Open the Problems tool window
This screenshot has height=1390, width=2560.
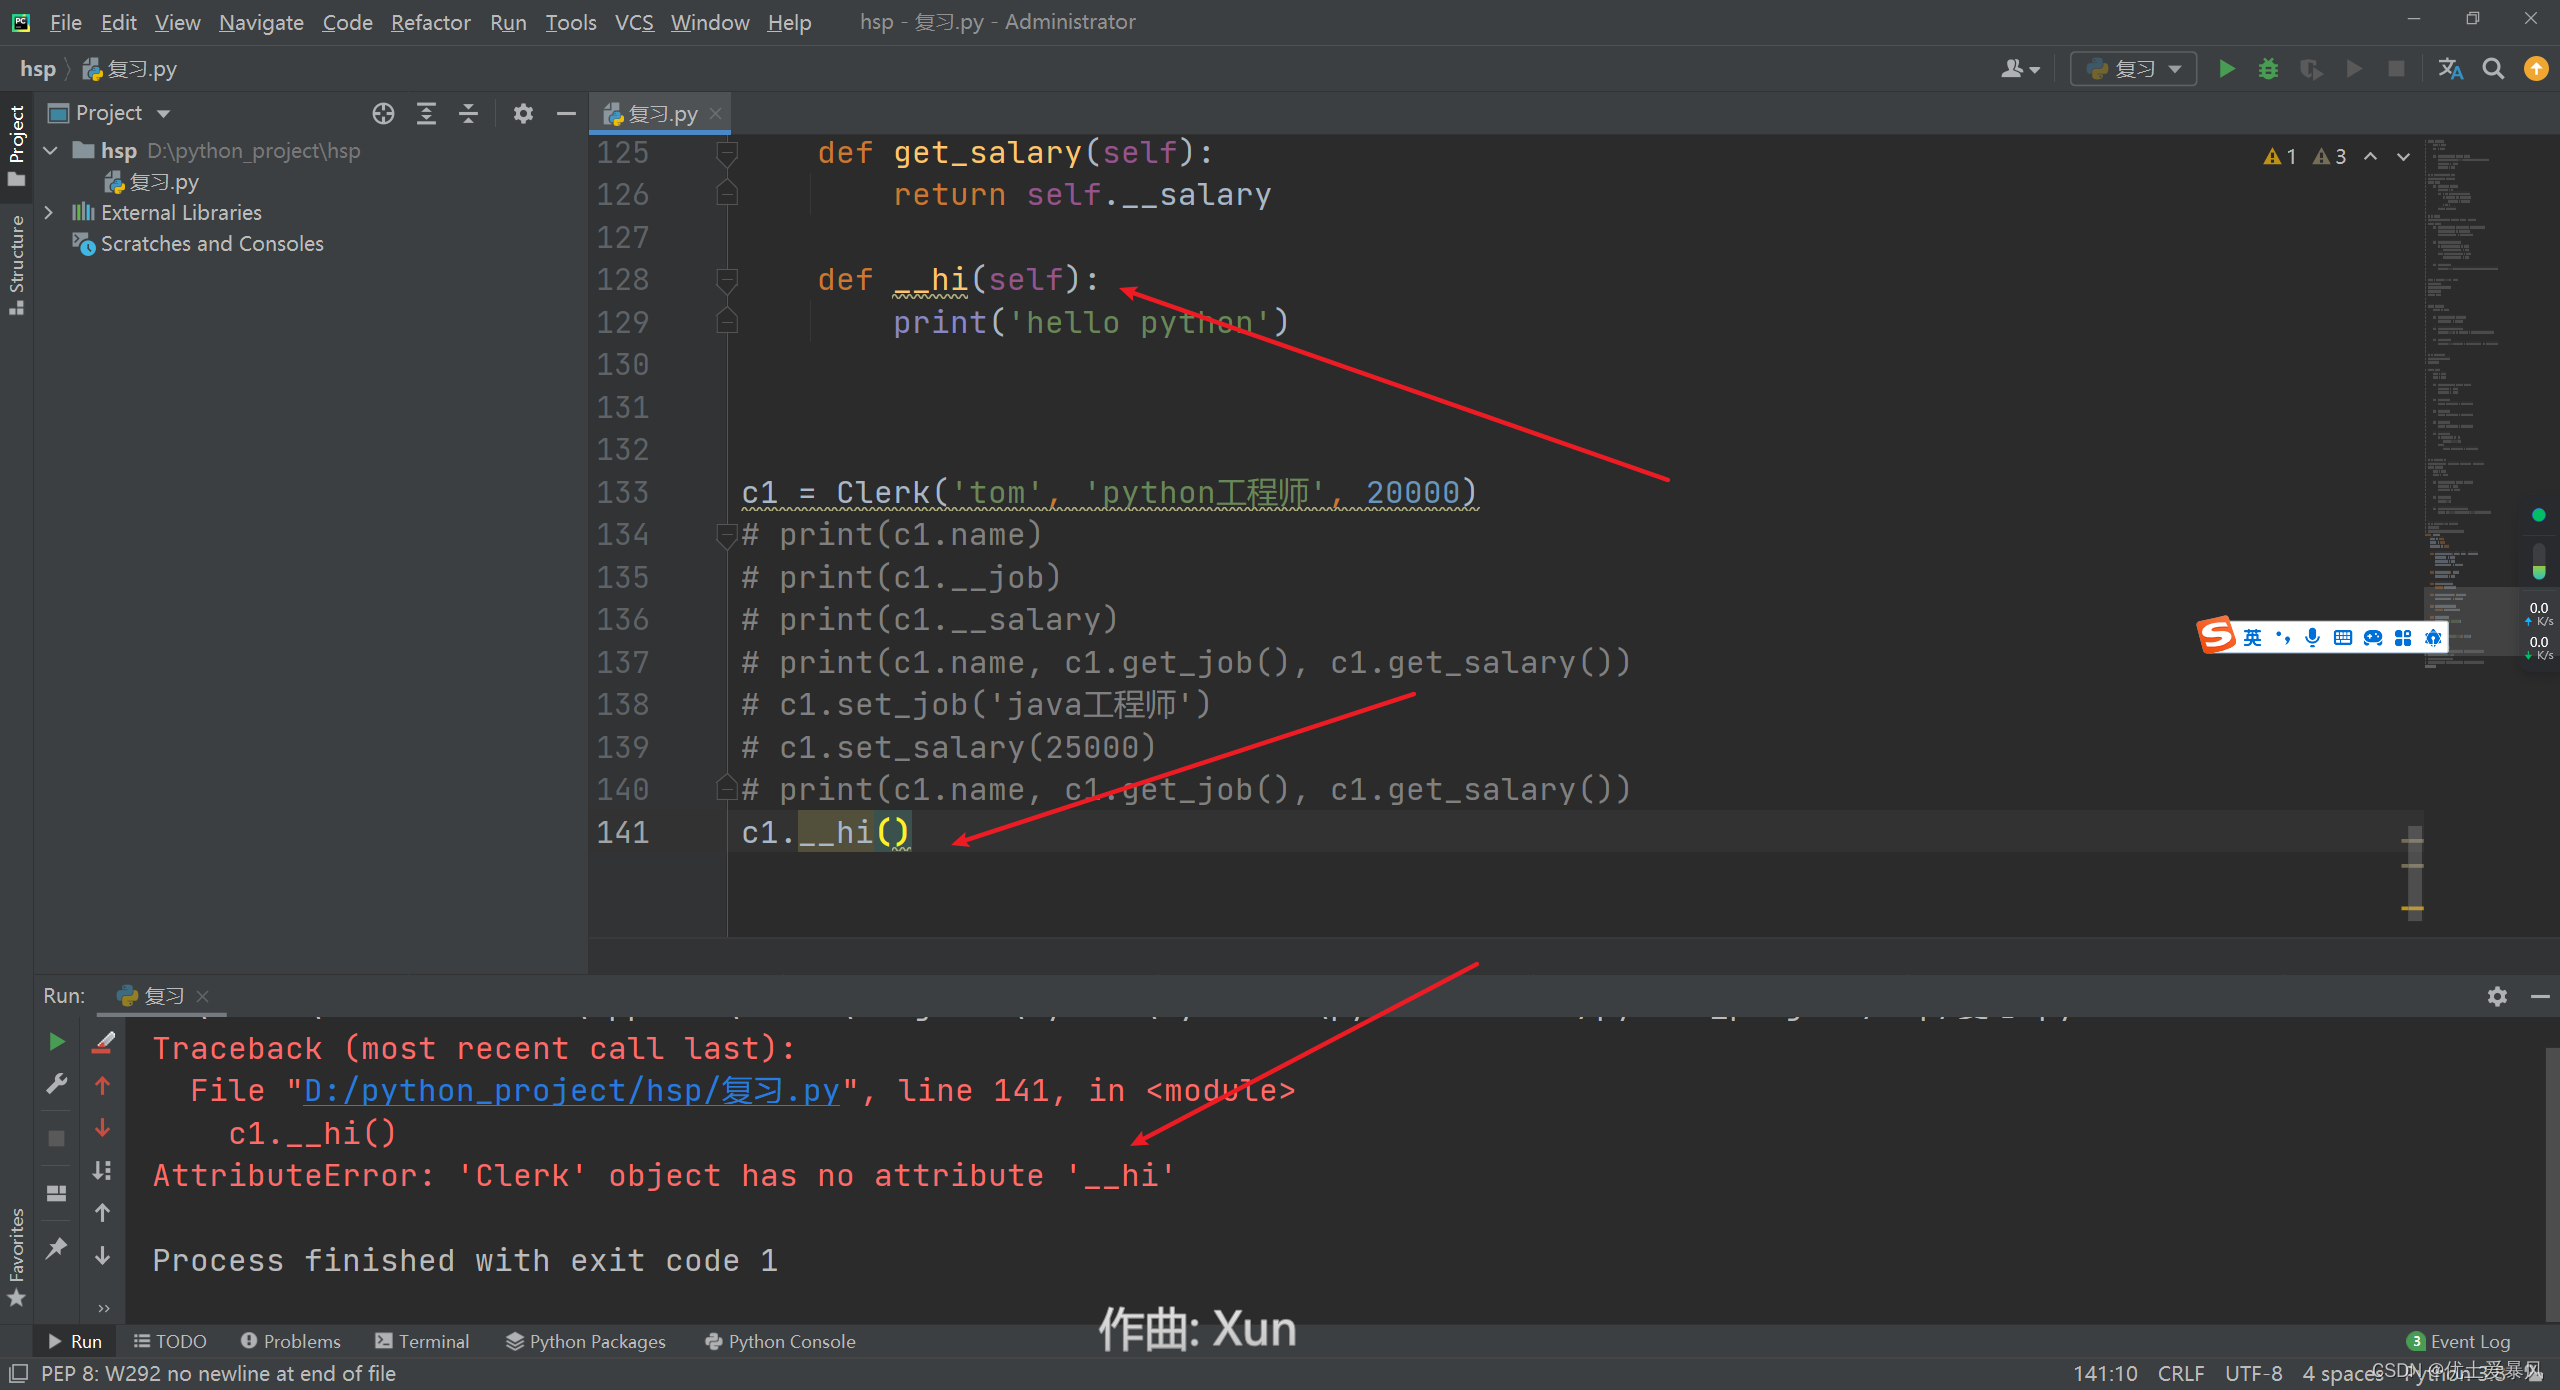tap(291, 1341)
